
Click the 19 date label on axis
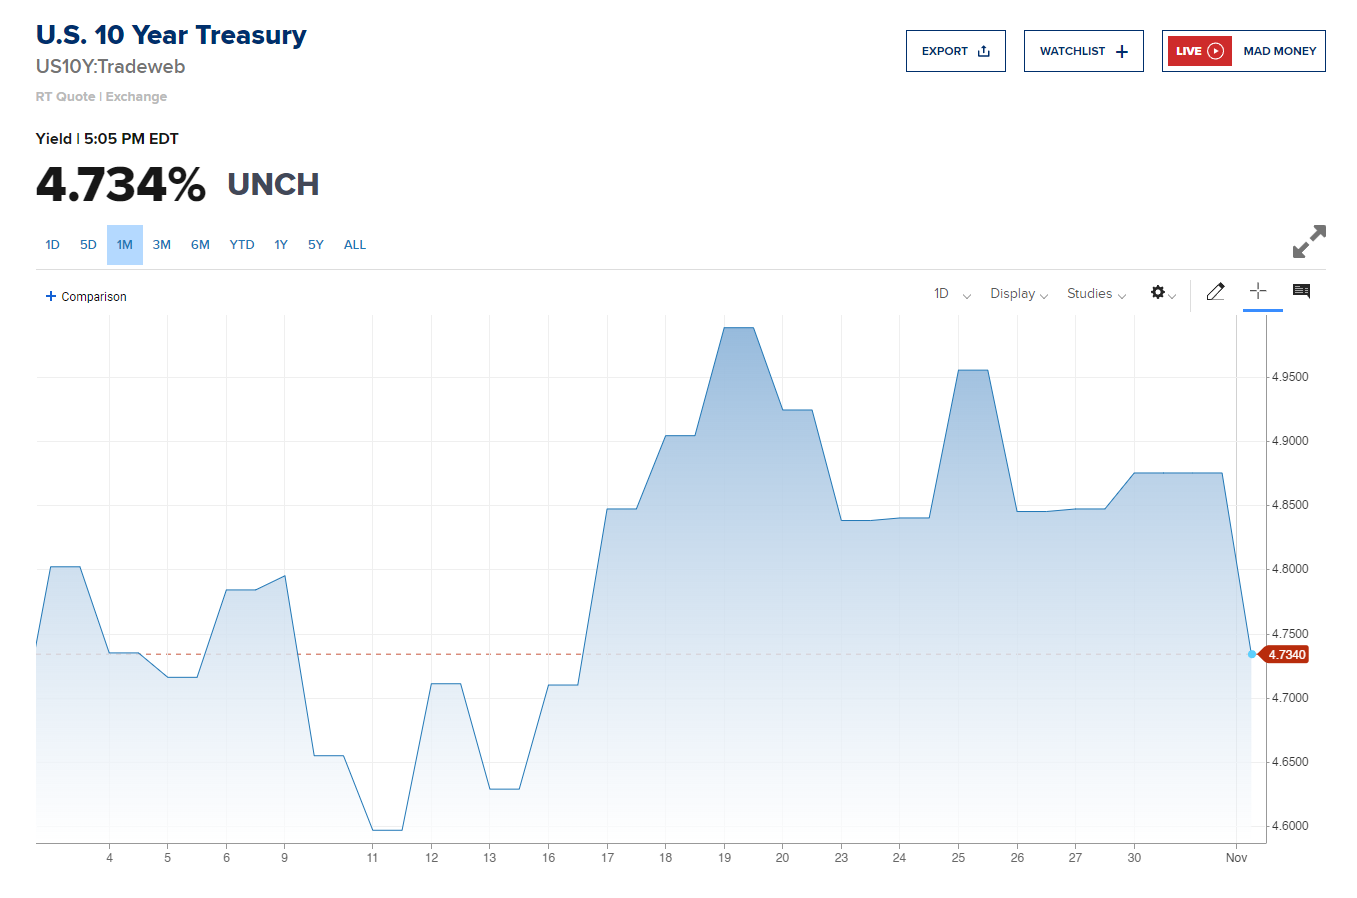(725, 858)
